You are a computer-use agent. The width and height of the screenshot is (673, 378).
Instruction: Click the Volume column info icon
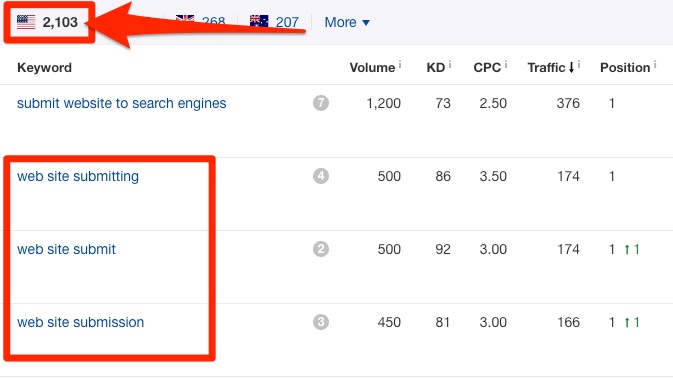click(400, 64)
